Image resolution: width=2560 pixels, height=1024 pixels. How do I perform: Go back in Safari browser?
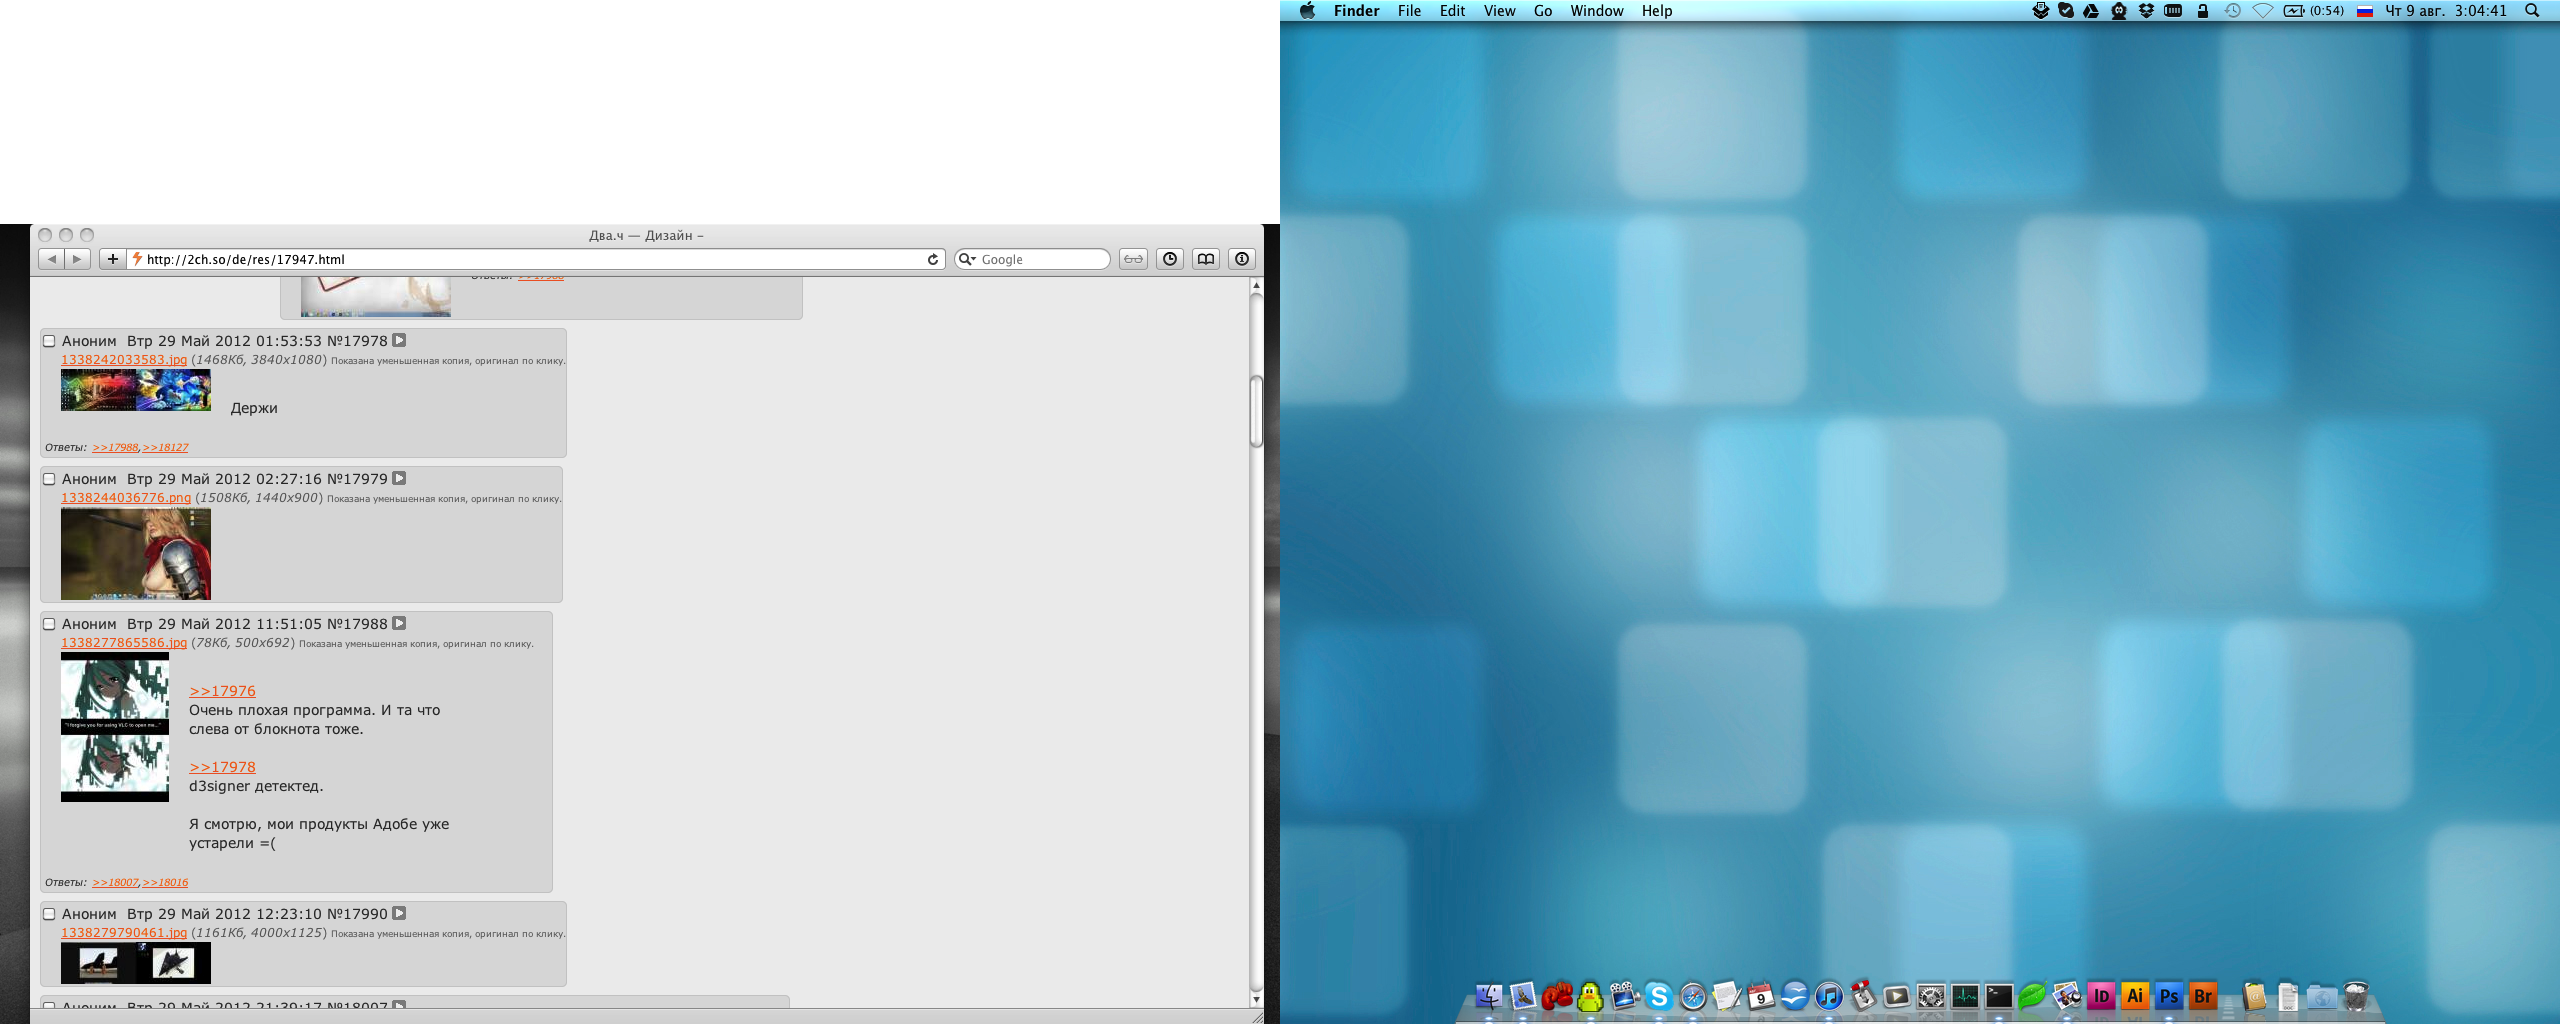(x=52, y=259)
